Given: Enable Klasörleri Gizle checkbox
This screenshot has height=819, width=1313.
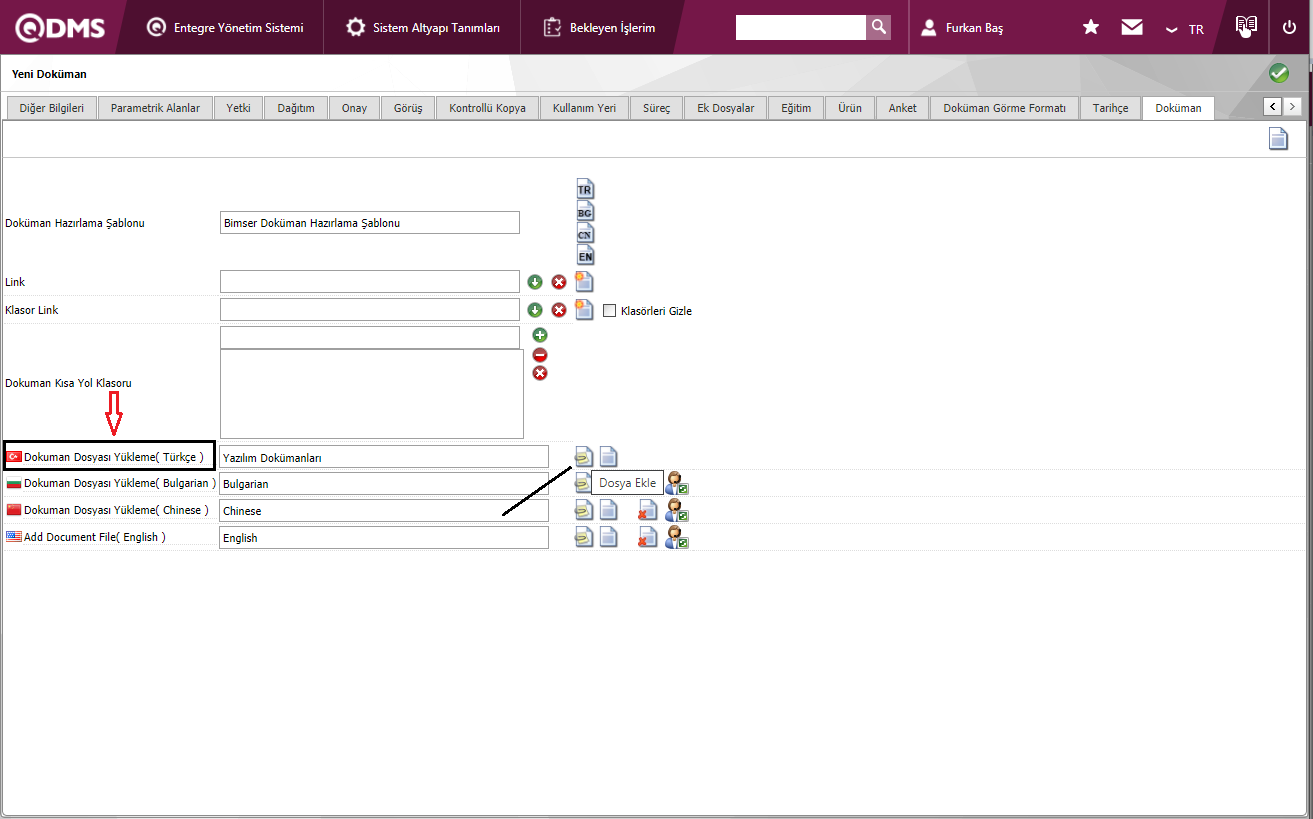Looking at the screenshot, I should [x=610, y=311].
